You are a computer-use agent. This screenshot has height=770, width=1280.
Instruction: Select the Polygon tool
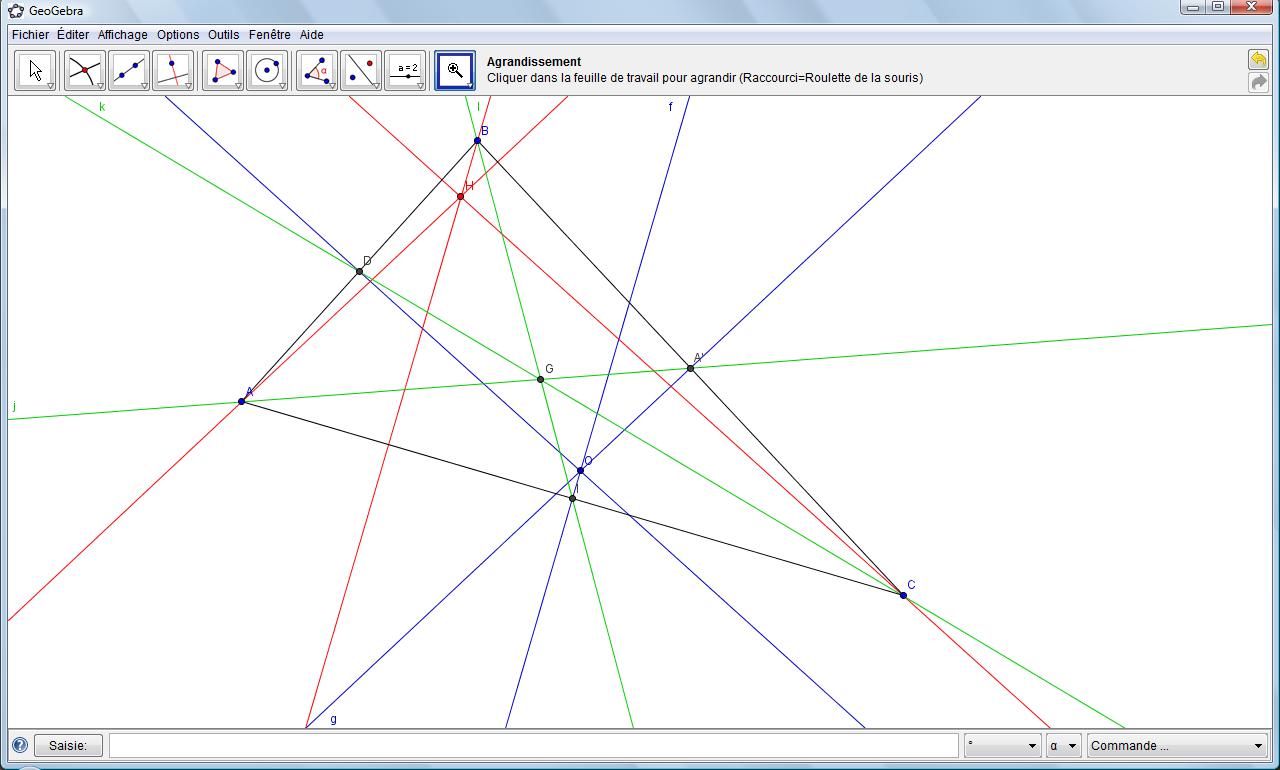pyautogui.click(x=224, y=71)
